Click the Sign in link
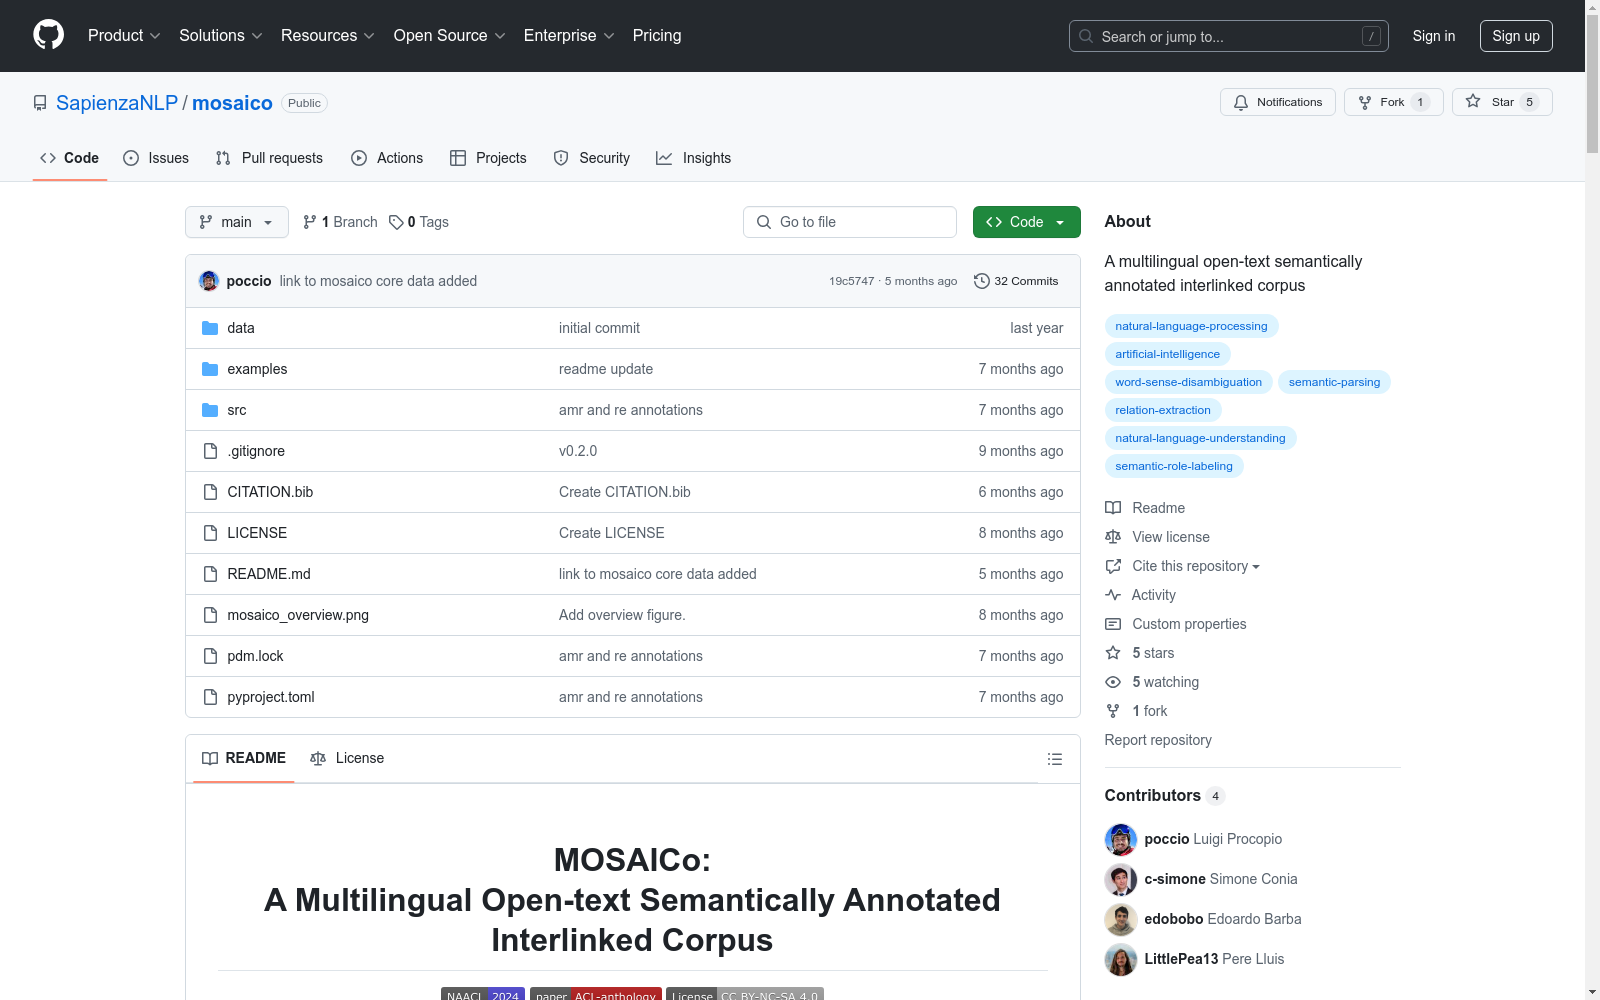Image resolution: width=1600 pixels, height=1000 pixels. (x=1434, y=36)
